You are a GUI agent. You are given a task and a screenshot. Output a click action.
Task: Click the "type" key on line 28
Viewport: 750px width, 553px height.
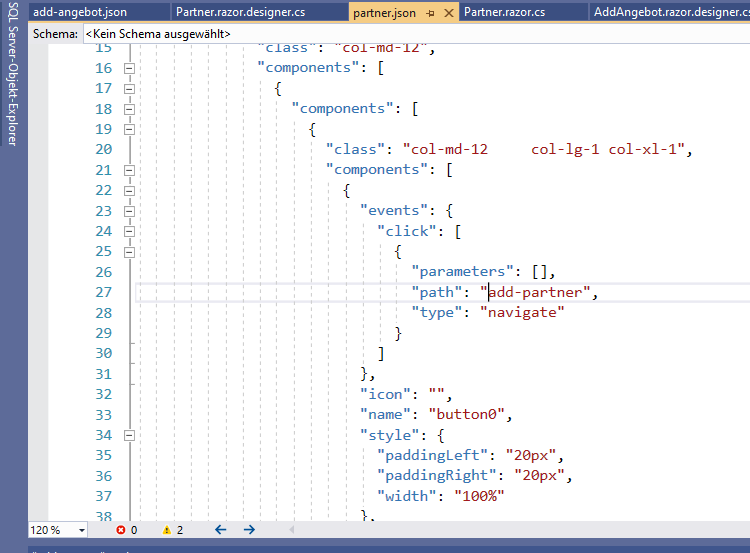point(436,312)
